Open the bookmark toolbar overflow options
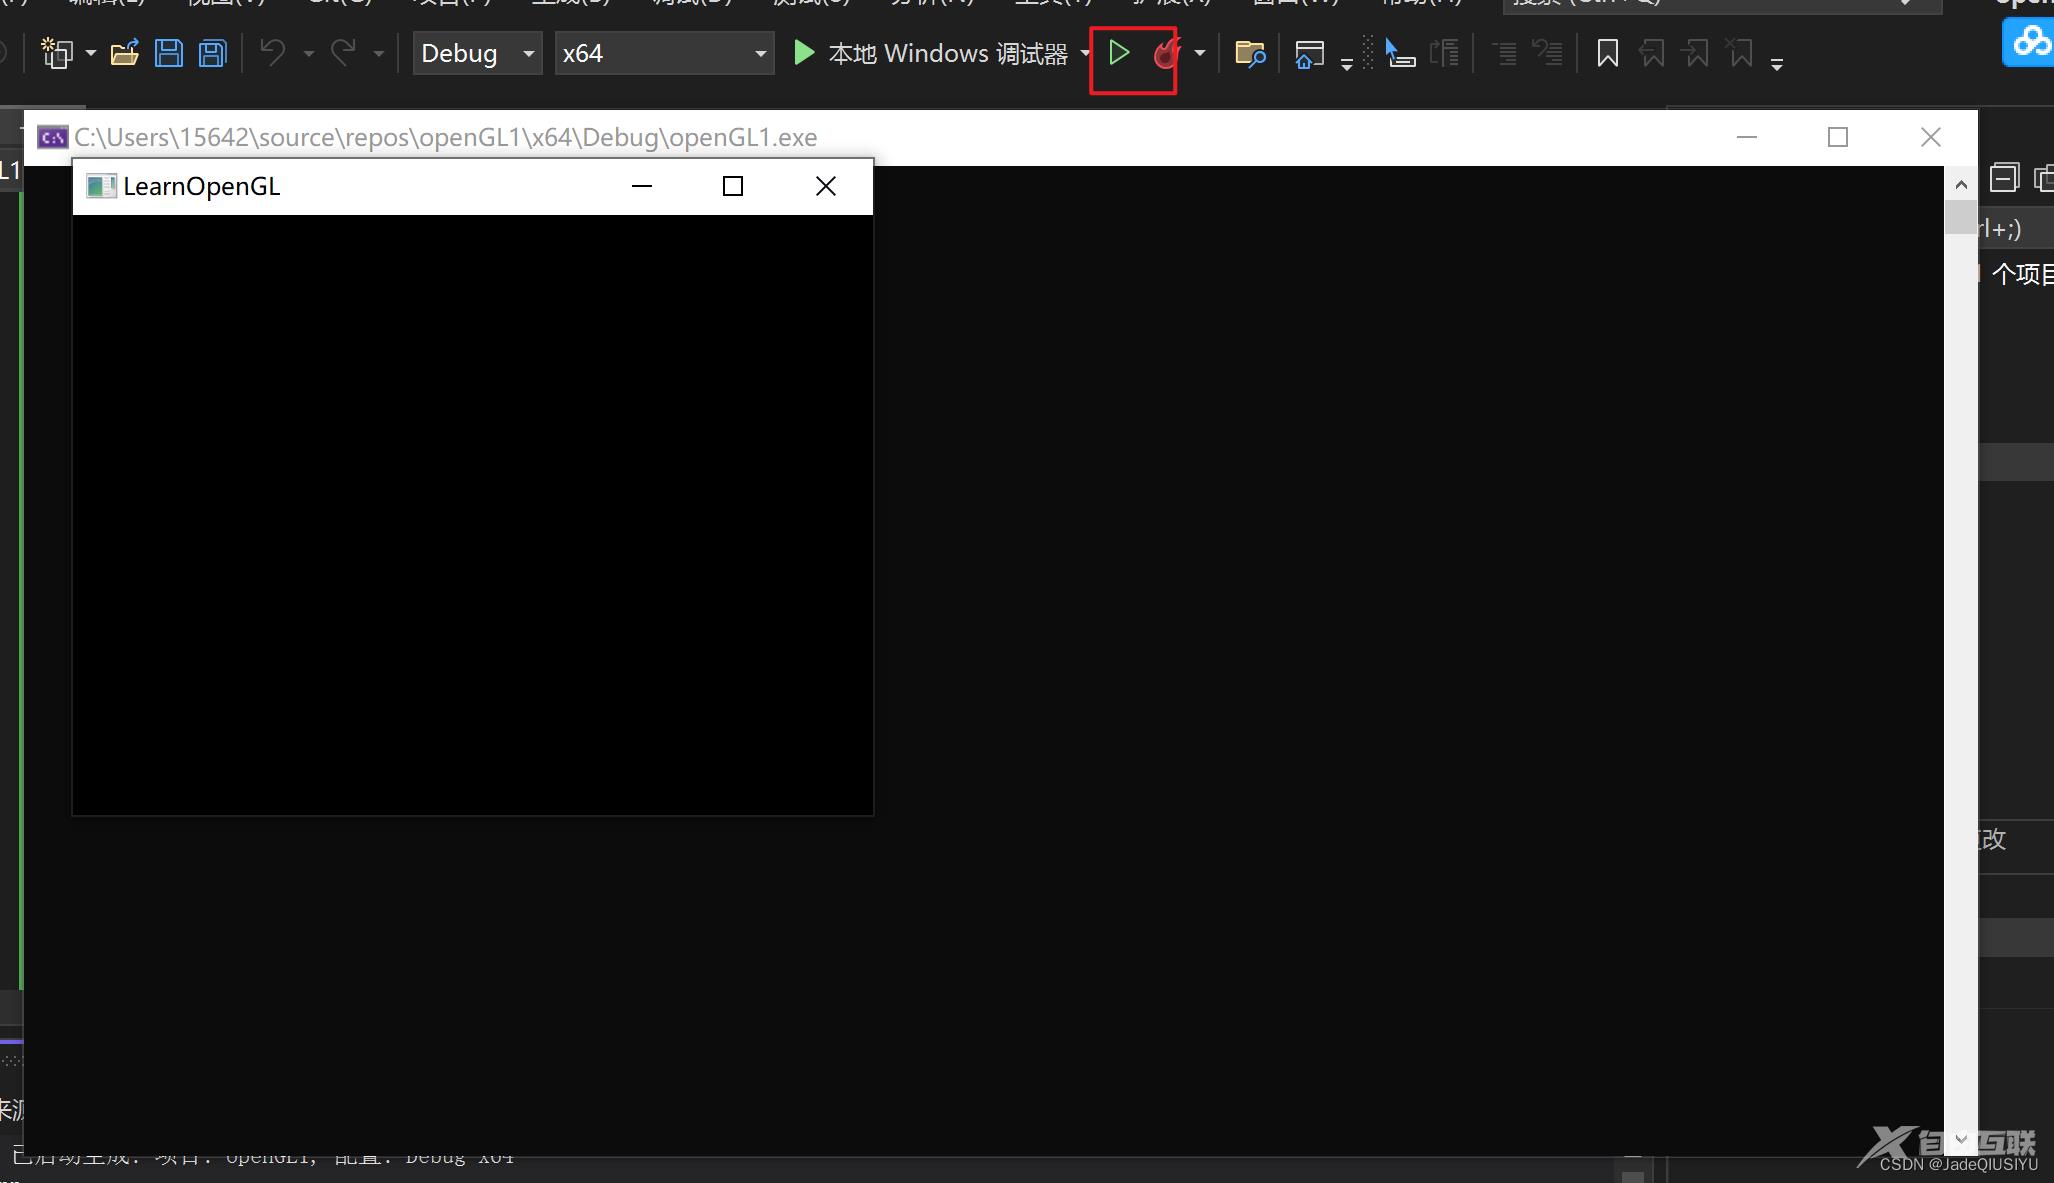The width and height of the screenshot is (2054, 1183). coord(1777,64)
